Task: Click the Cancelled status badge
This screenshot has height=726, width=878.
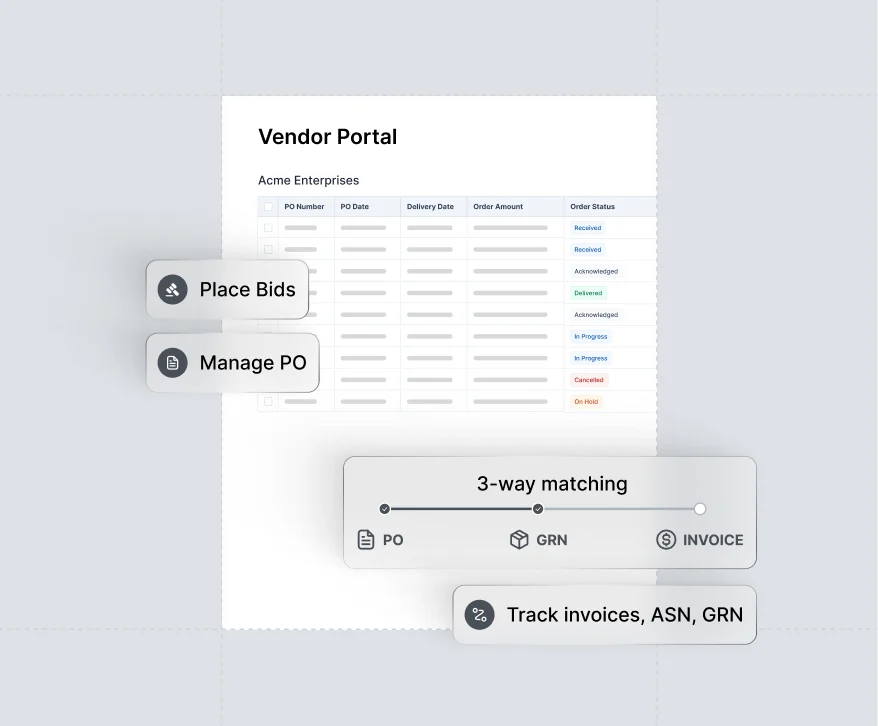Action: click(589, 380)
